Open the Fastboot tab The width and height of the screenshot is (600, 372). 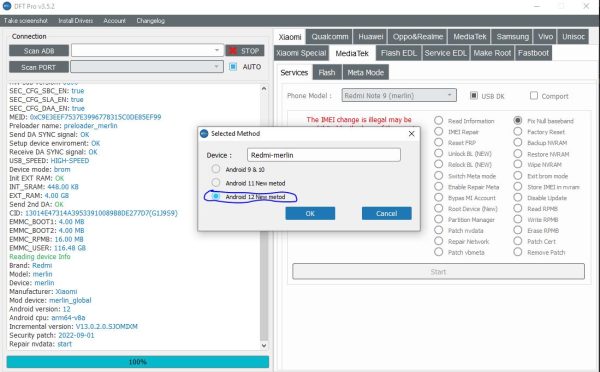(533, 53)
